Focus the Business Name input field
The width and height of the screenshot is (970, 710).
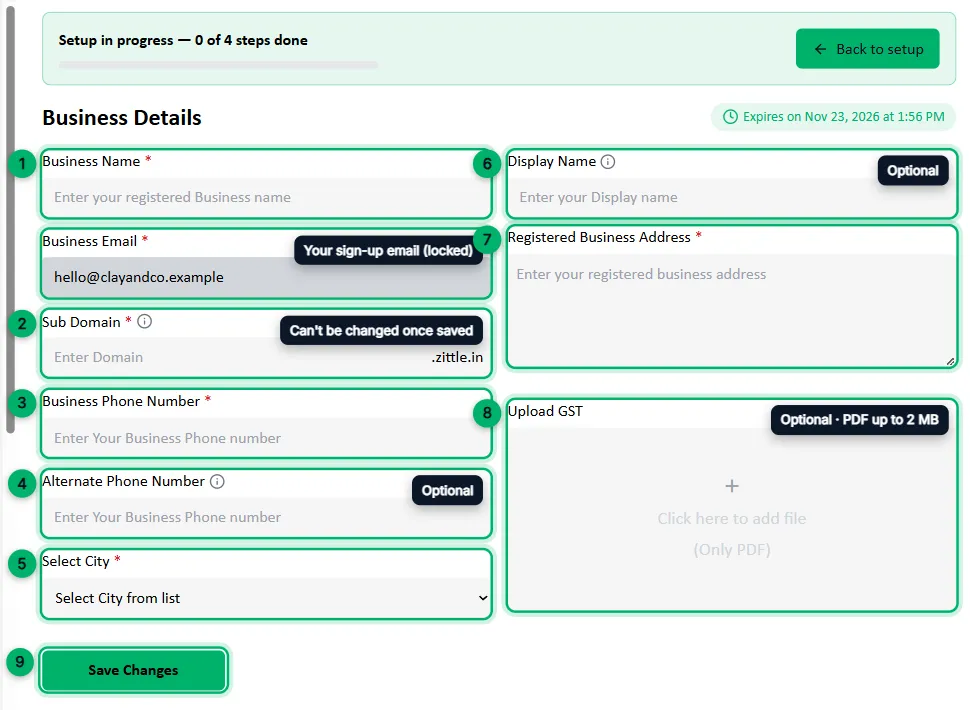click(x=267, y=197)
